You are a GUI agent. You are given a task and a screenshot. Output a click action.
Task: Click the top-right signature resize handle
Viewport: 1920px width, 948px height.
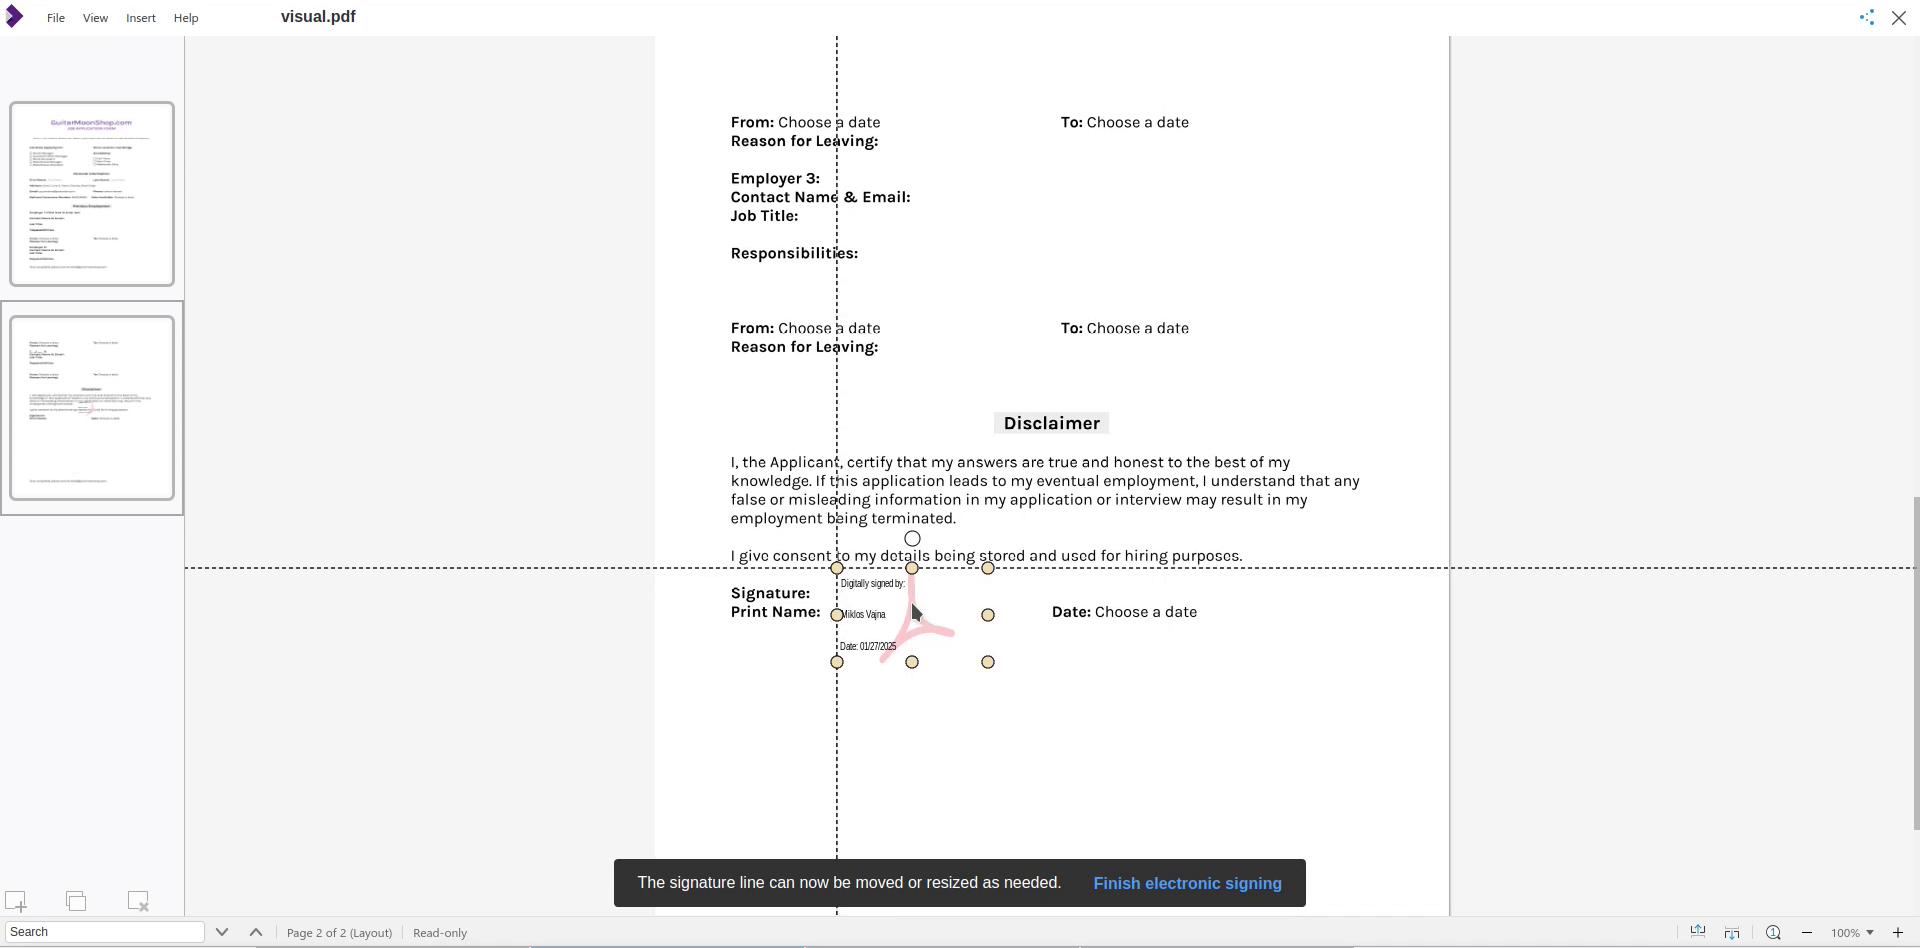pos(988,568)
